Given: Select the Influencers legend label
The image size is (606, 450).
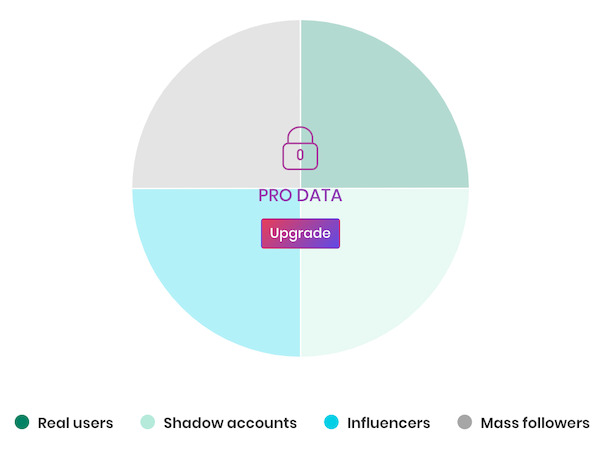Looking at the screenshot, I should (x=388, y=423).
